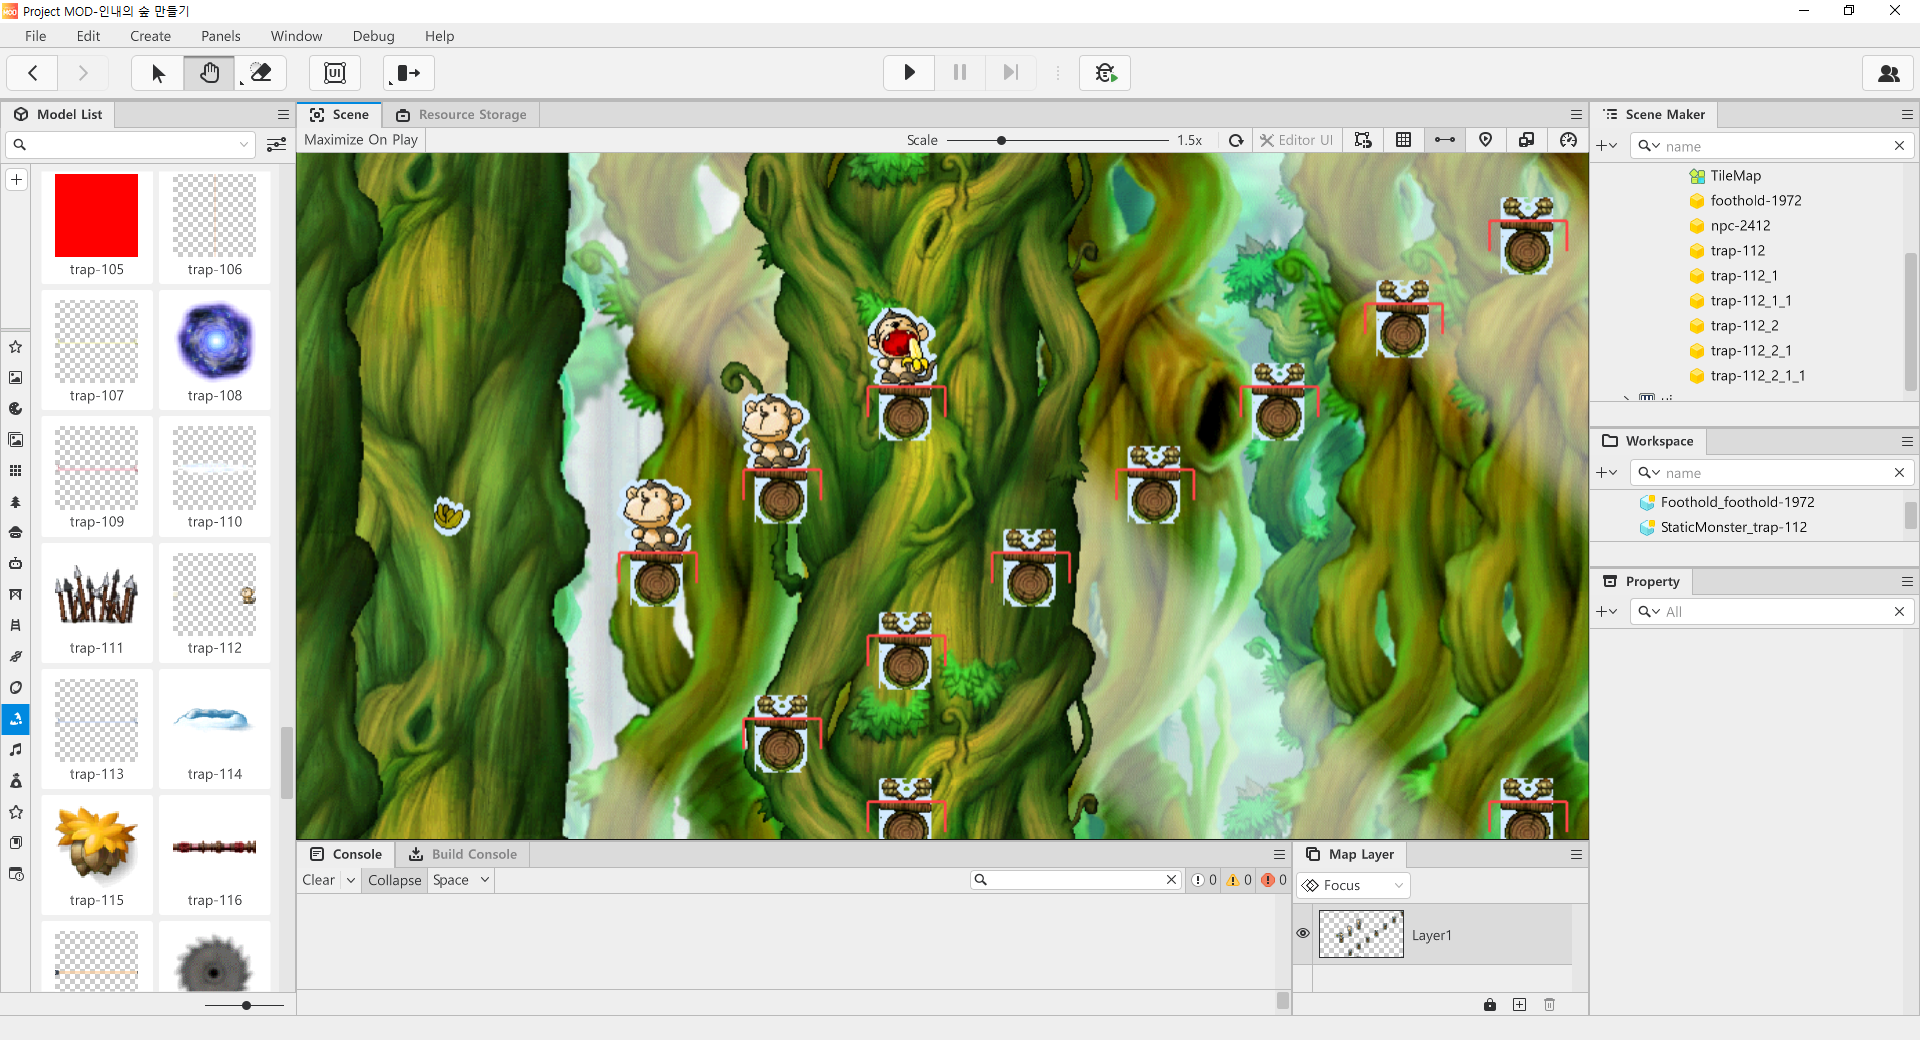This screenshot has width=1920, height=1040.
Task: Open the Model List panel menu
Action: click(x=283, y=115)
